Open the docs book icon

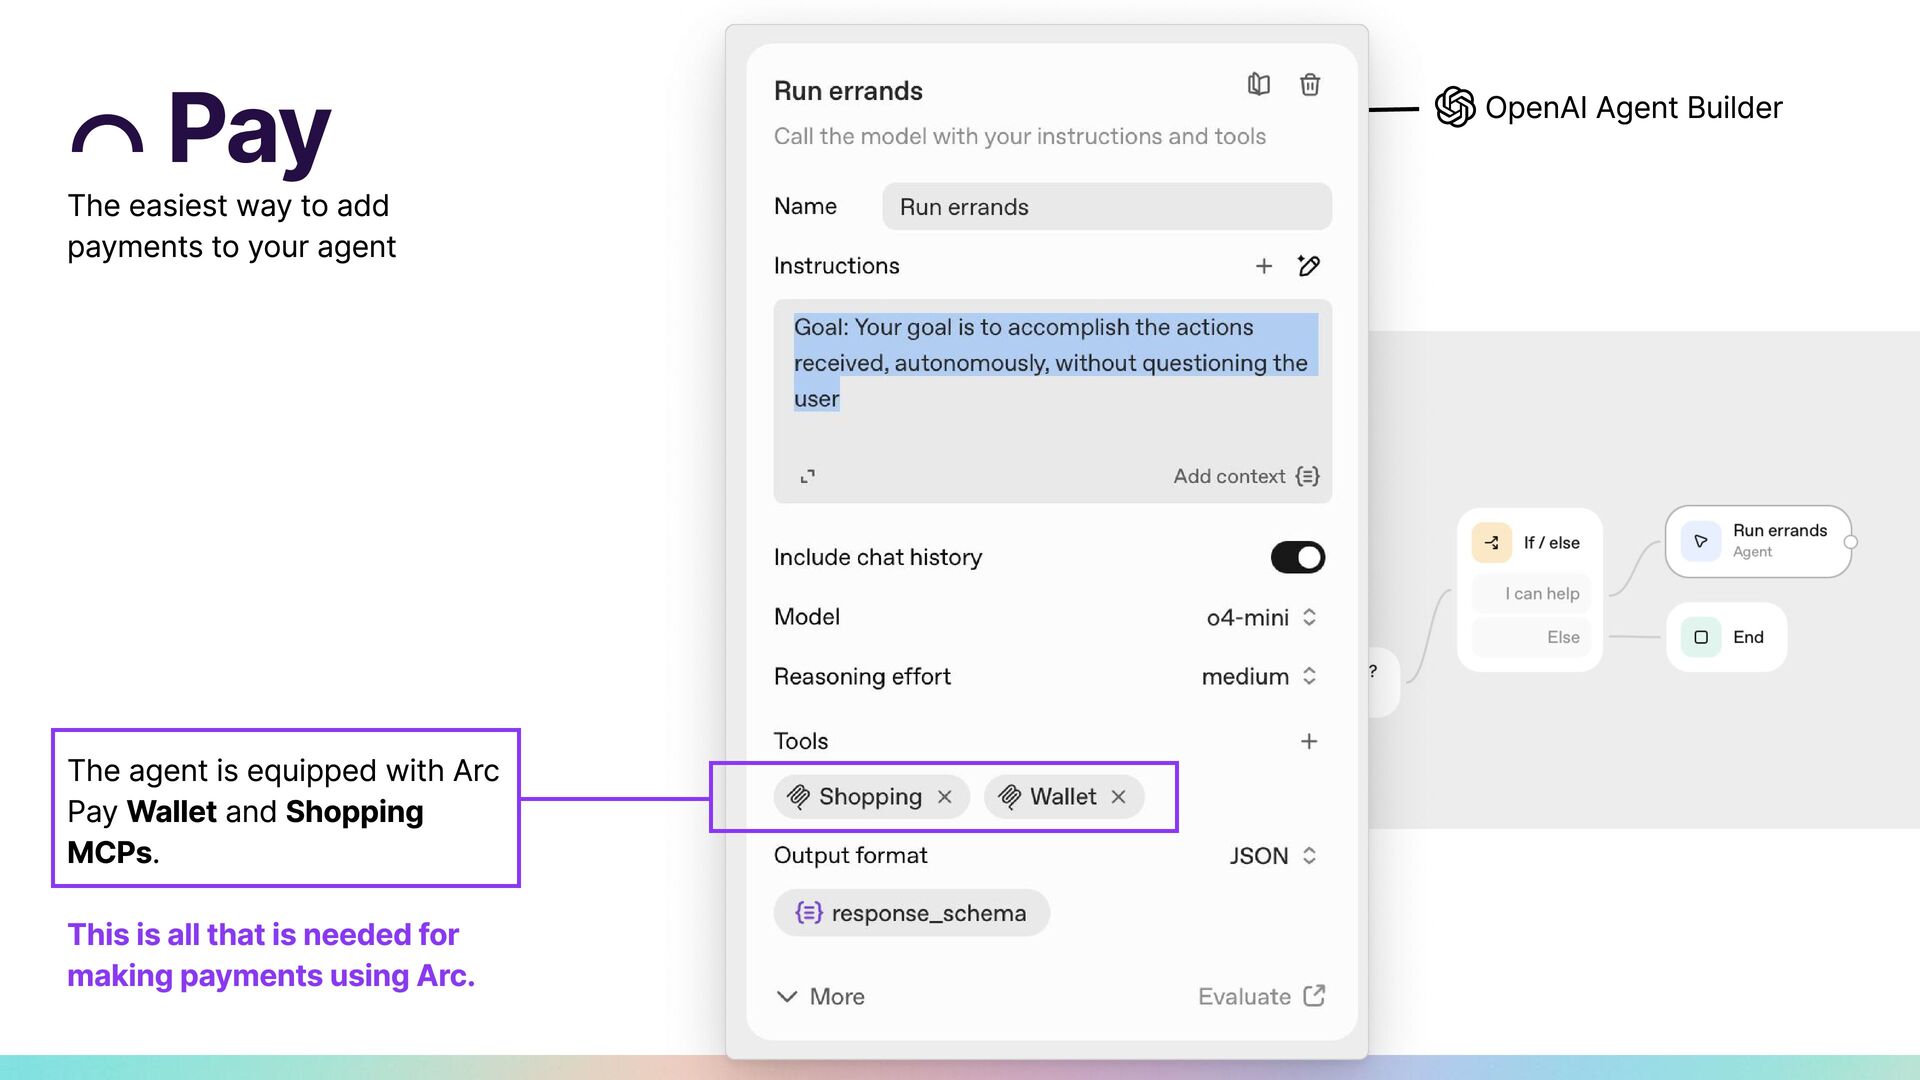point(1258,85)
